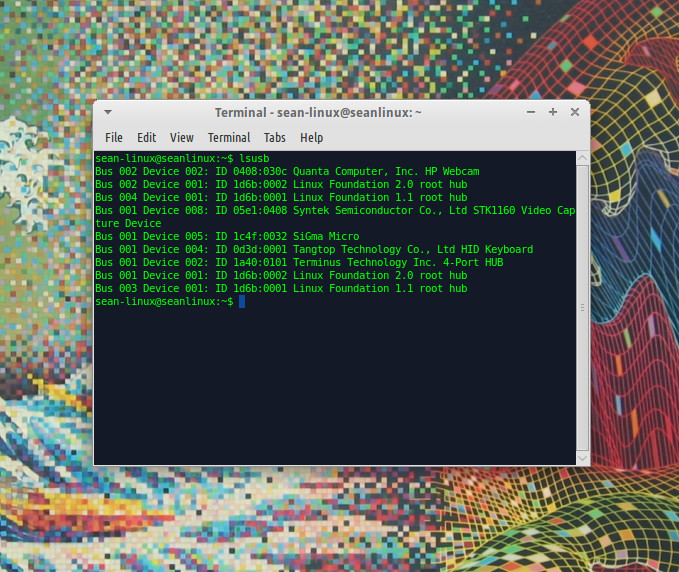679x572 pixels.
Task: Click the ID '0d3d:0001' text
Action: tap(260, 249)
